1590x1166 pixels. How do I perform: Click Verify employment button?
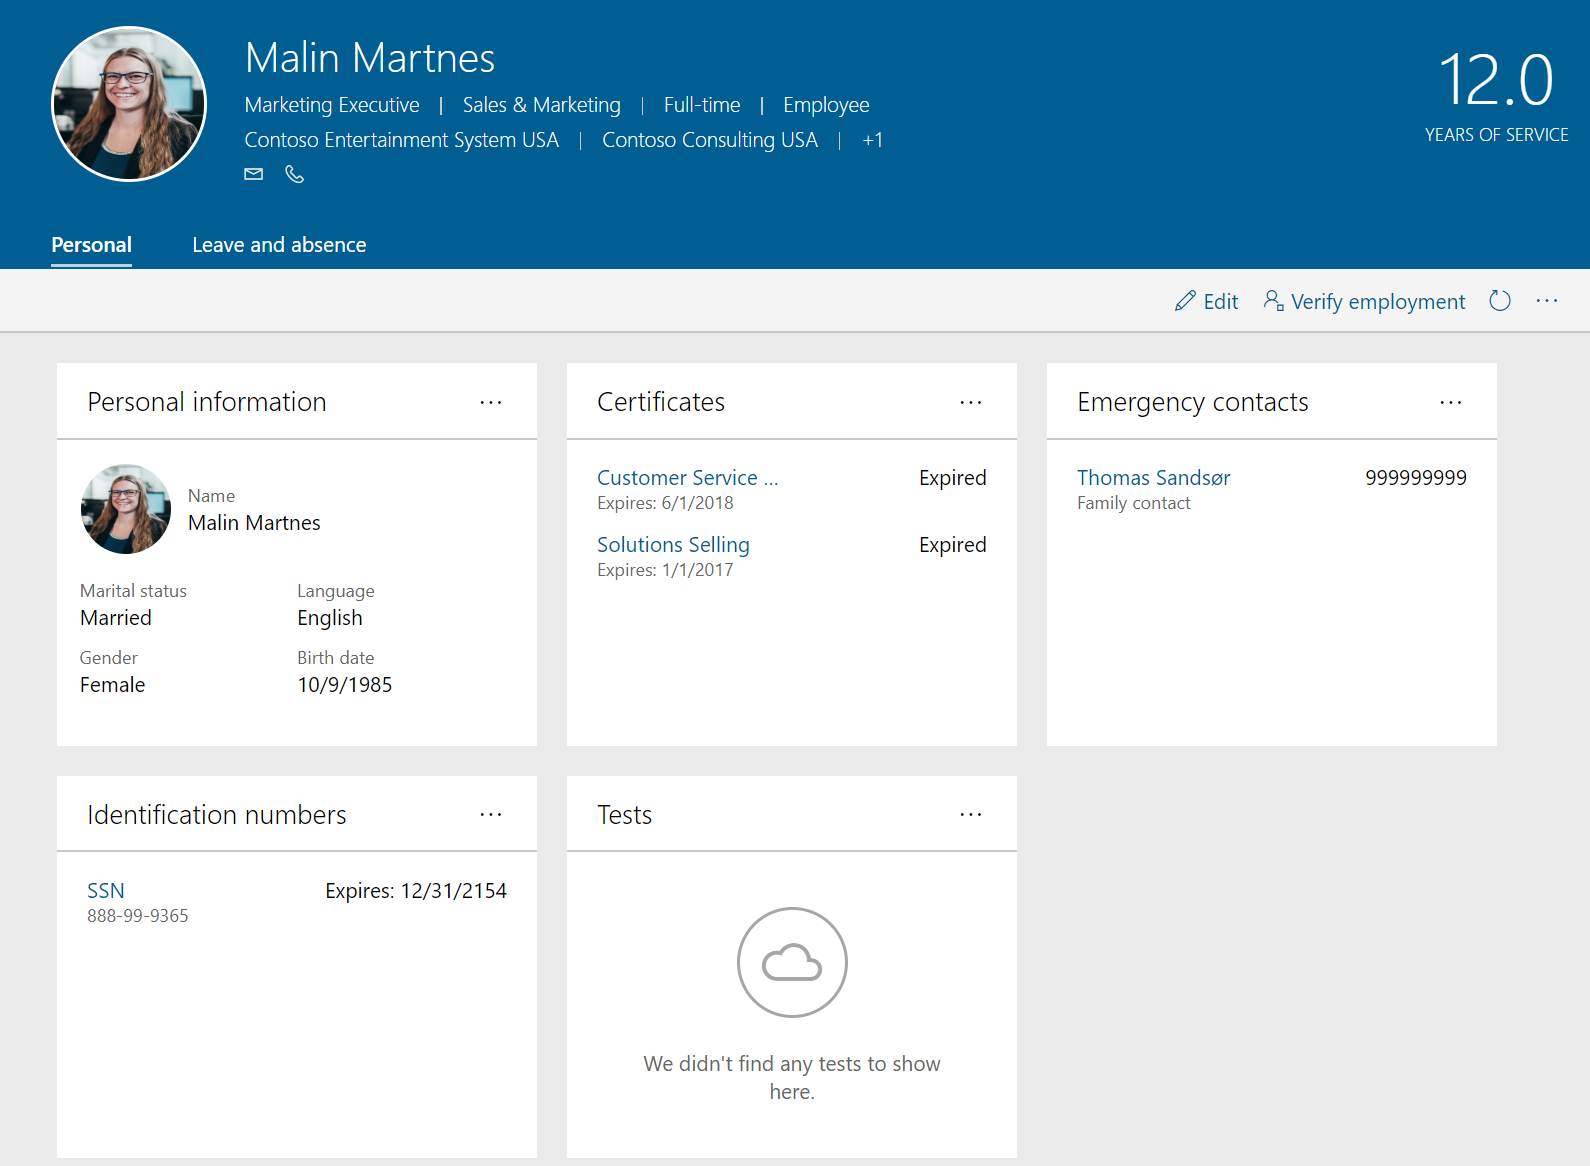point(1364,301)
